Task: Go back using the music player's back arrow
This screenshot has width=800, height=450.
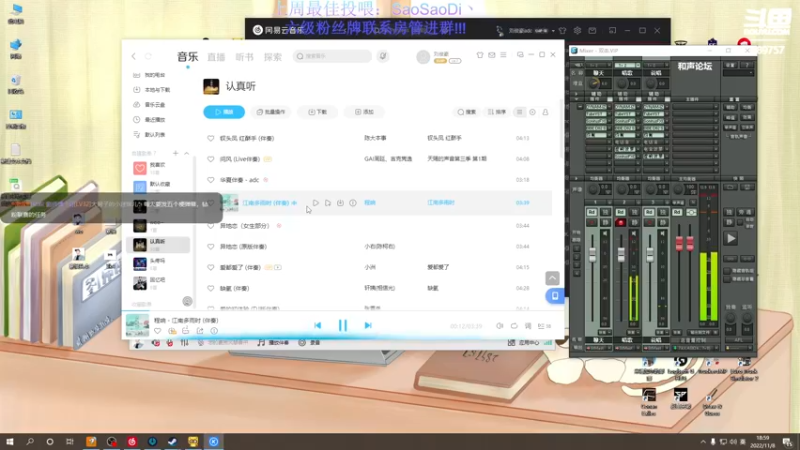Action: [134, 56]
